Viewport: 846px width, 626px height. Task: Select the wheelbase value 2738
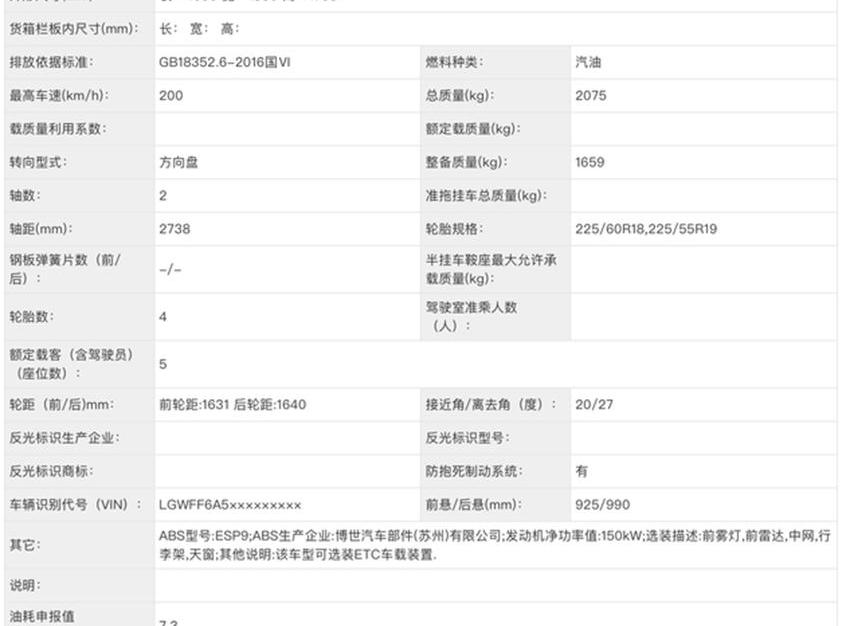click(x=174, y=229)
